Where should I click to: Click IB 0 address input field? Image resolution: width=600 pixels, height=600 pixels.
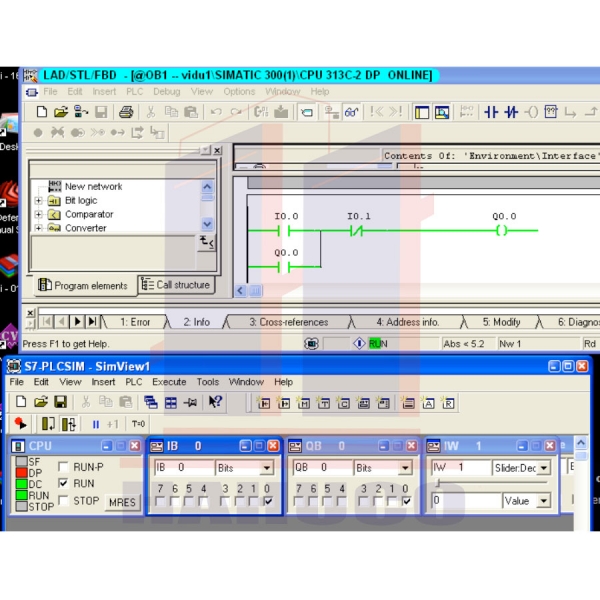click(x=184, y=468)
